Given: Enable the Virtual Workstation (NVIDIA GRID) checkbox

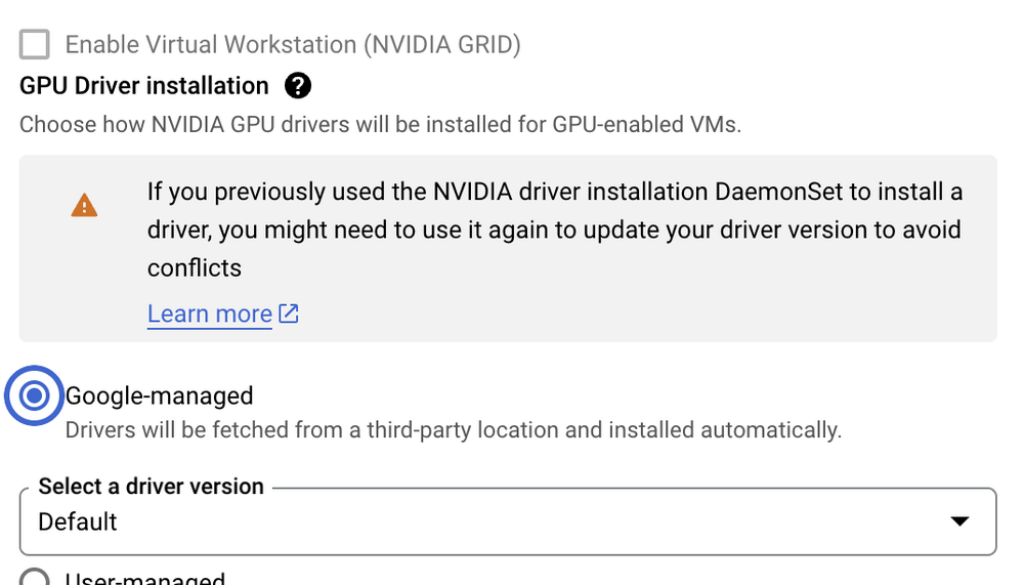Looking at the screenshot, I should tap(34, 44).
